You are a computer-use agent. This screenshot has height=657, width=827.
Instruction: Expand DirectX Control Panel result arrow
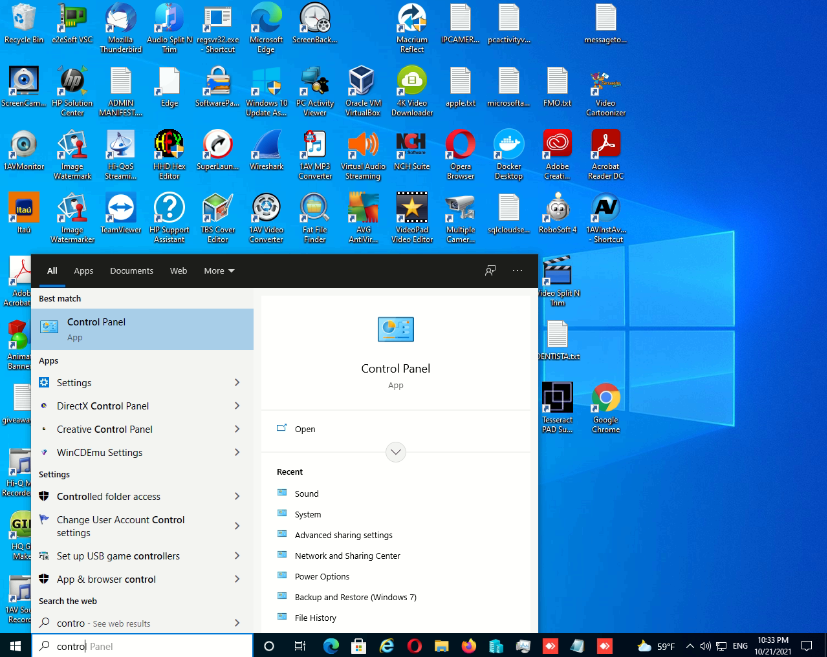[237, 406]
